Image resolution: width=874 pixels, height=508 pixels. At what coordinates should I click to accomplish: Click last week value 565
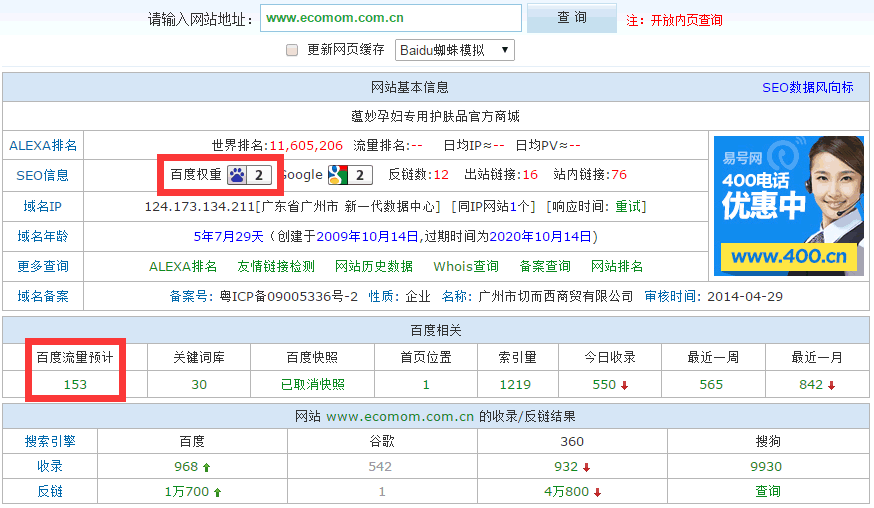pyautogui.click(x=711, y=385)
